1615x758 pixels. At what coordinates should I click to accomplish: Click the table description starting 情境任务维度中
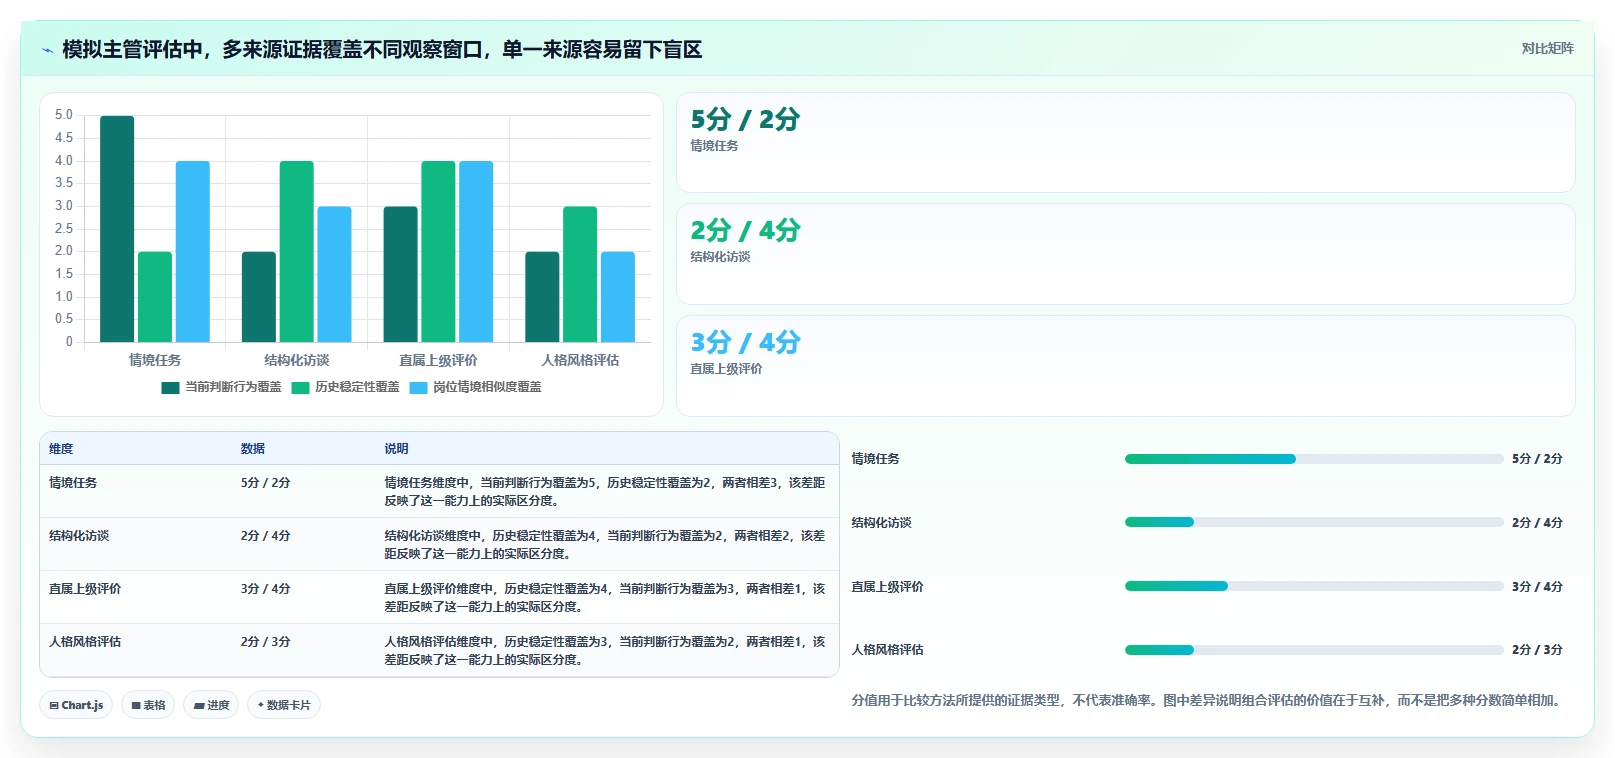[605, 492]
